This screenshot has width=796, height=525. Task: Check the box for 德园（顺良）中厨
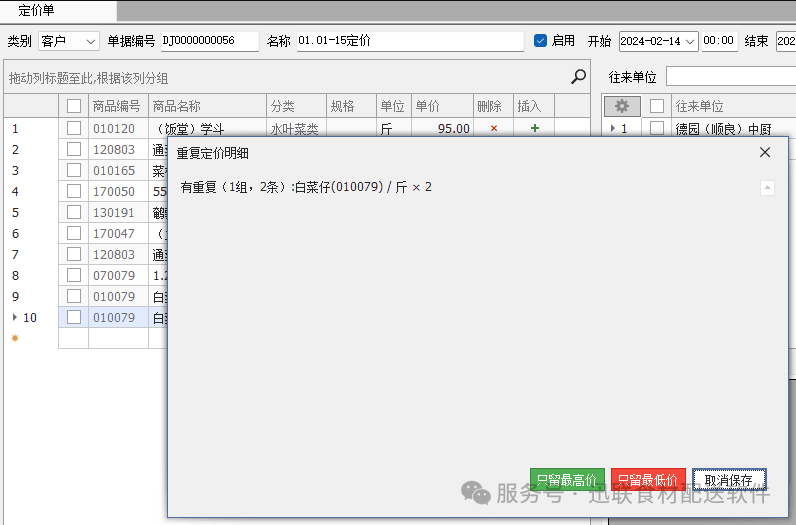pos(657,128)
